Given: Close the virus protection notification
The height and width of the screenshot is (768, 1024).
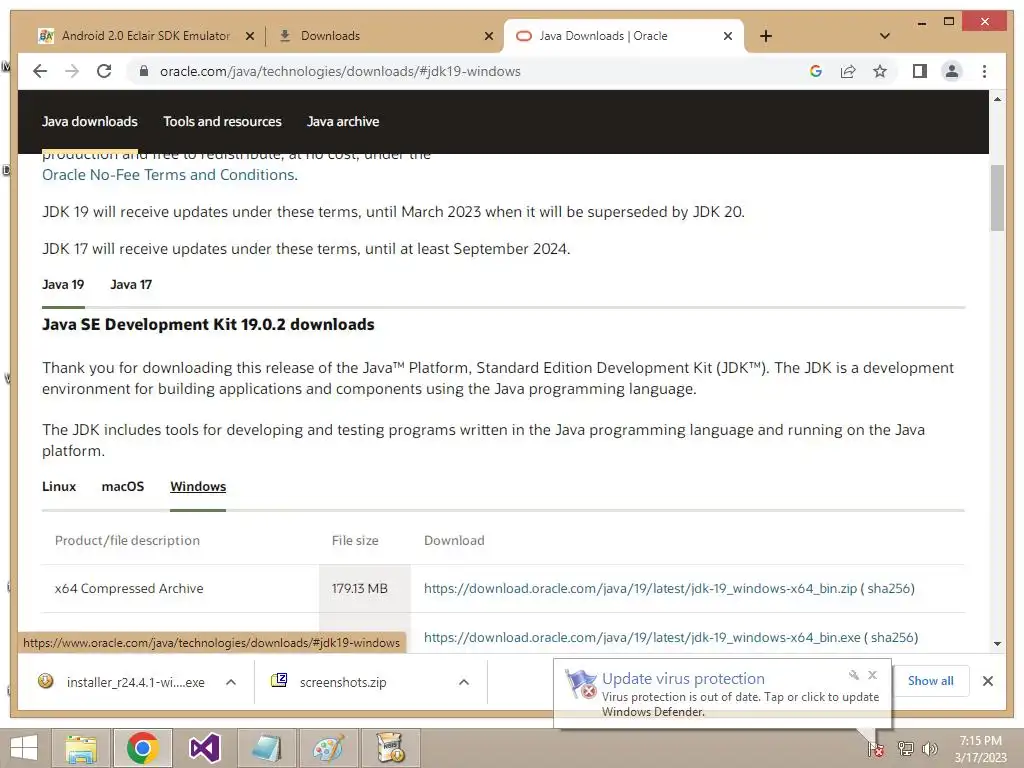Looking at the screenshot, I should click(872, 675).
